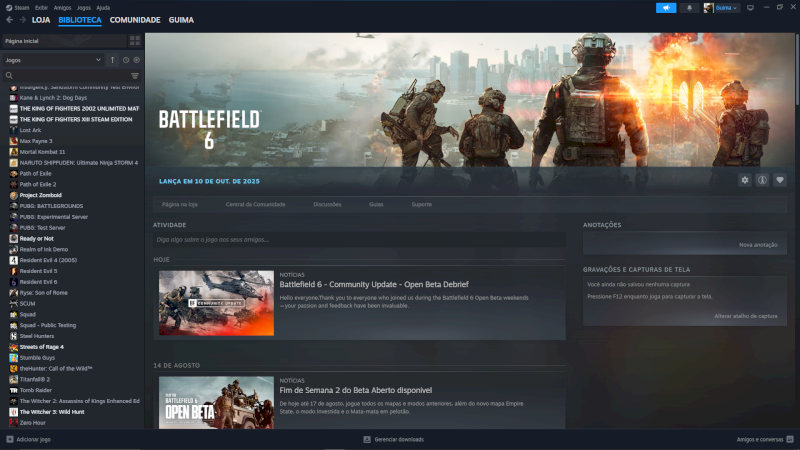Open advanced filter icon in search bar
Image resolution: width=800 pixels, height=450 pixels.
[x=135, y=76]
